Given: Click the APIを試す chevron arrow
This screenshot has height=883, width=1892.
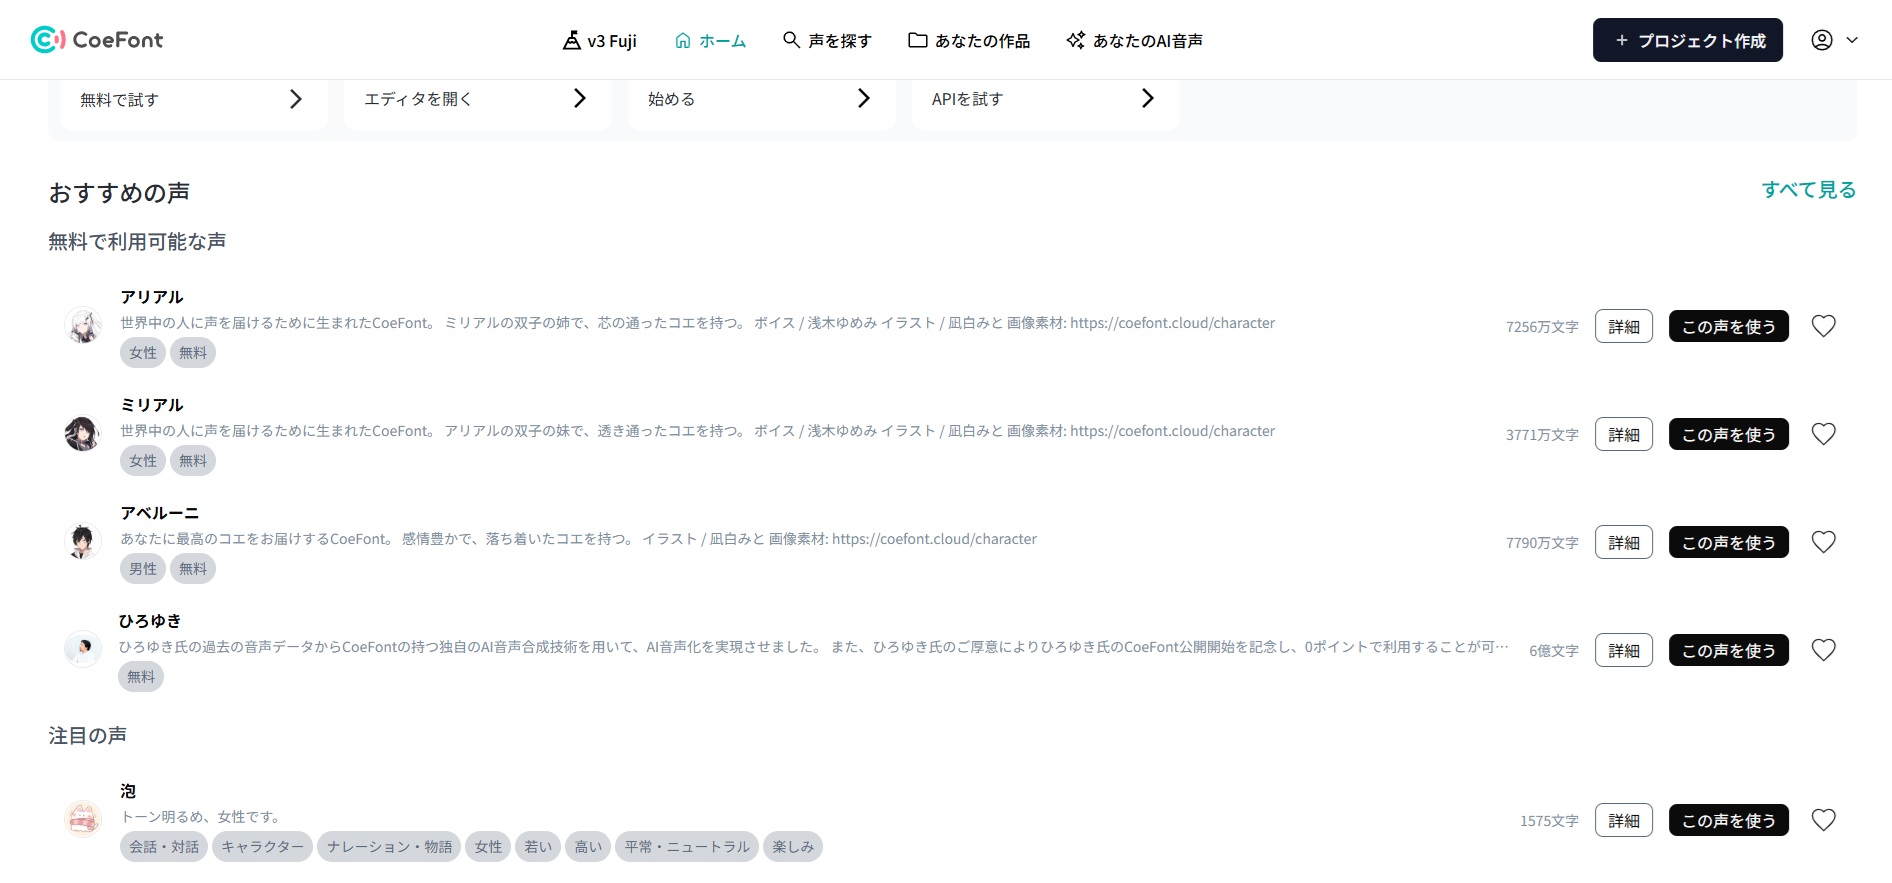Looking at the screenshot, I should coord(1147,98).
